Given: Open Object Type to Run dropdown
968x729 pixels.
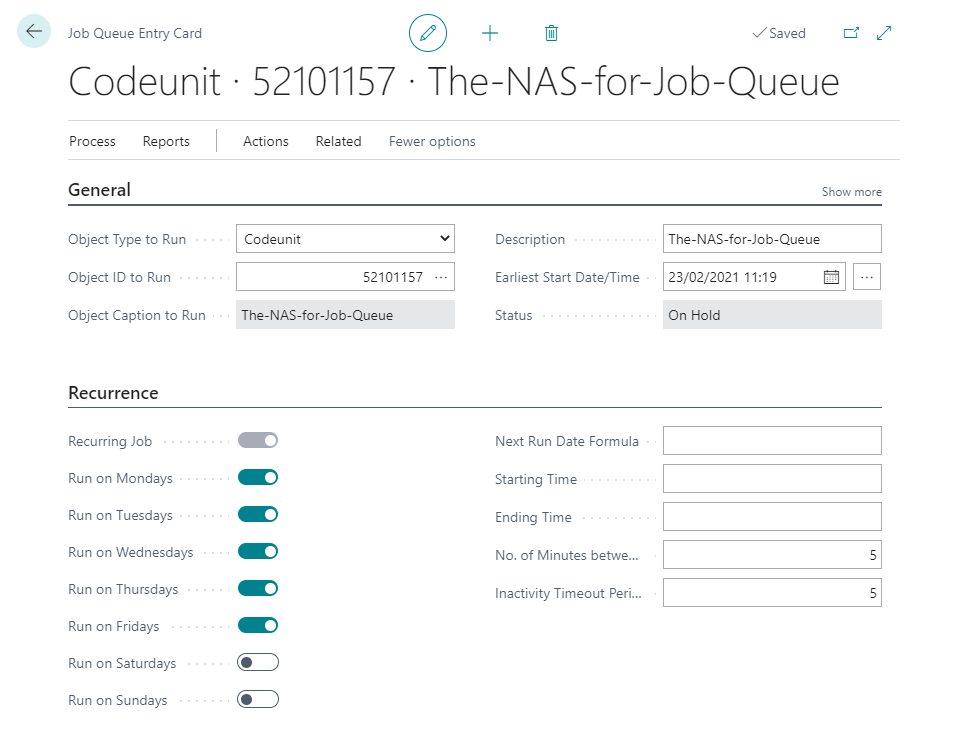Looking at the screenshot, I should [x=345, y=239].
